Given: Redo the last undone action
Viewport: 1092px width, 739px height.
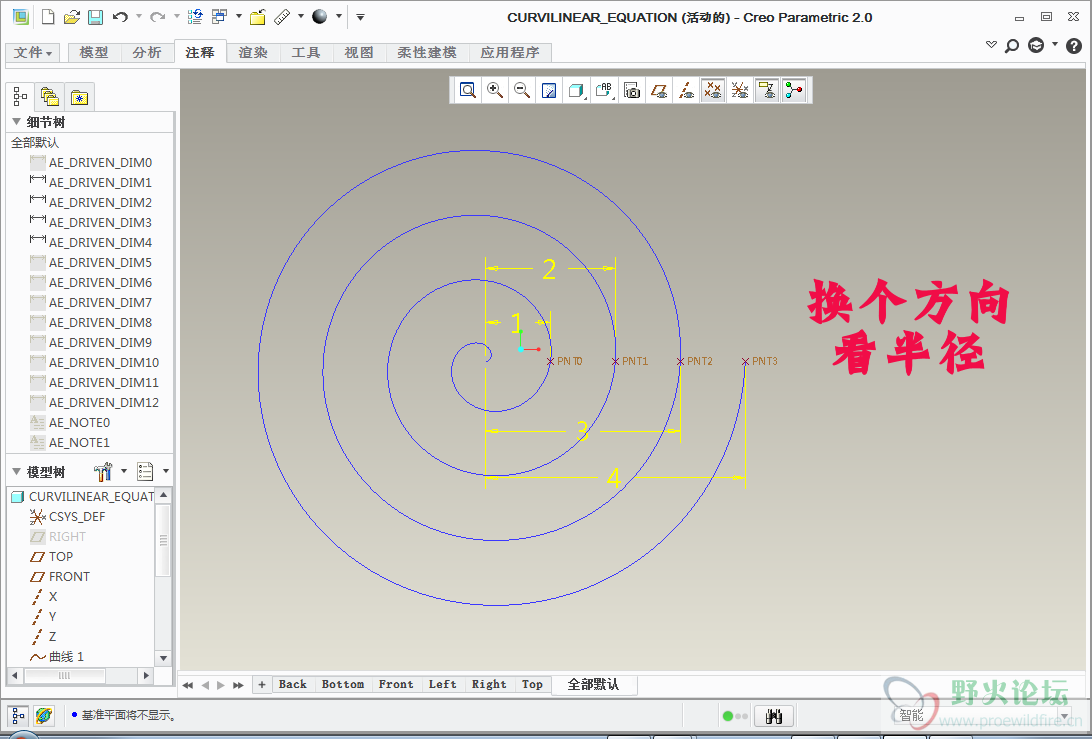Looking at the screenshot, I should (158, 17).
